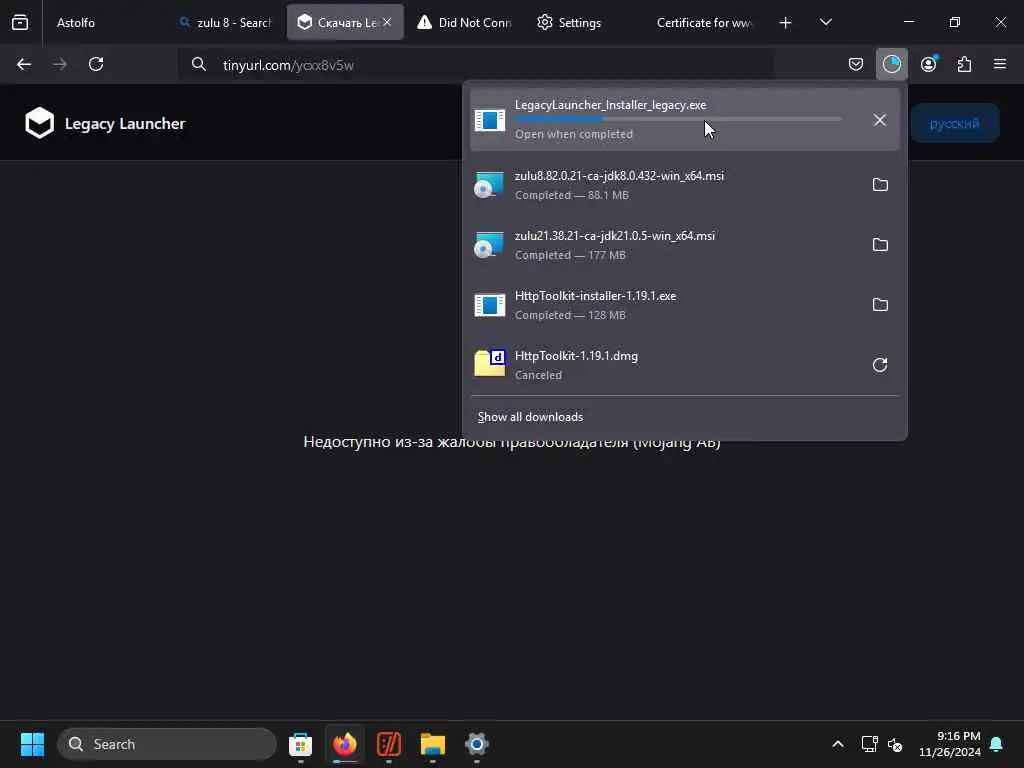Open the Firefox account icon
The height and width of the screenshot is (768, 1024).
pyautogui.click(x=928, y=64)
